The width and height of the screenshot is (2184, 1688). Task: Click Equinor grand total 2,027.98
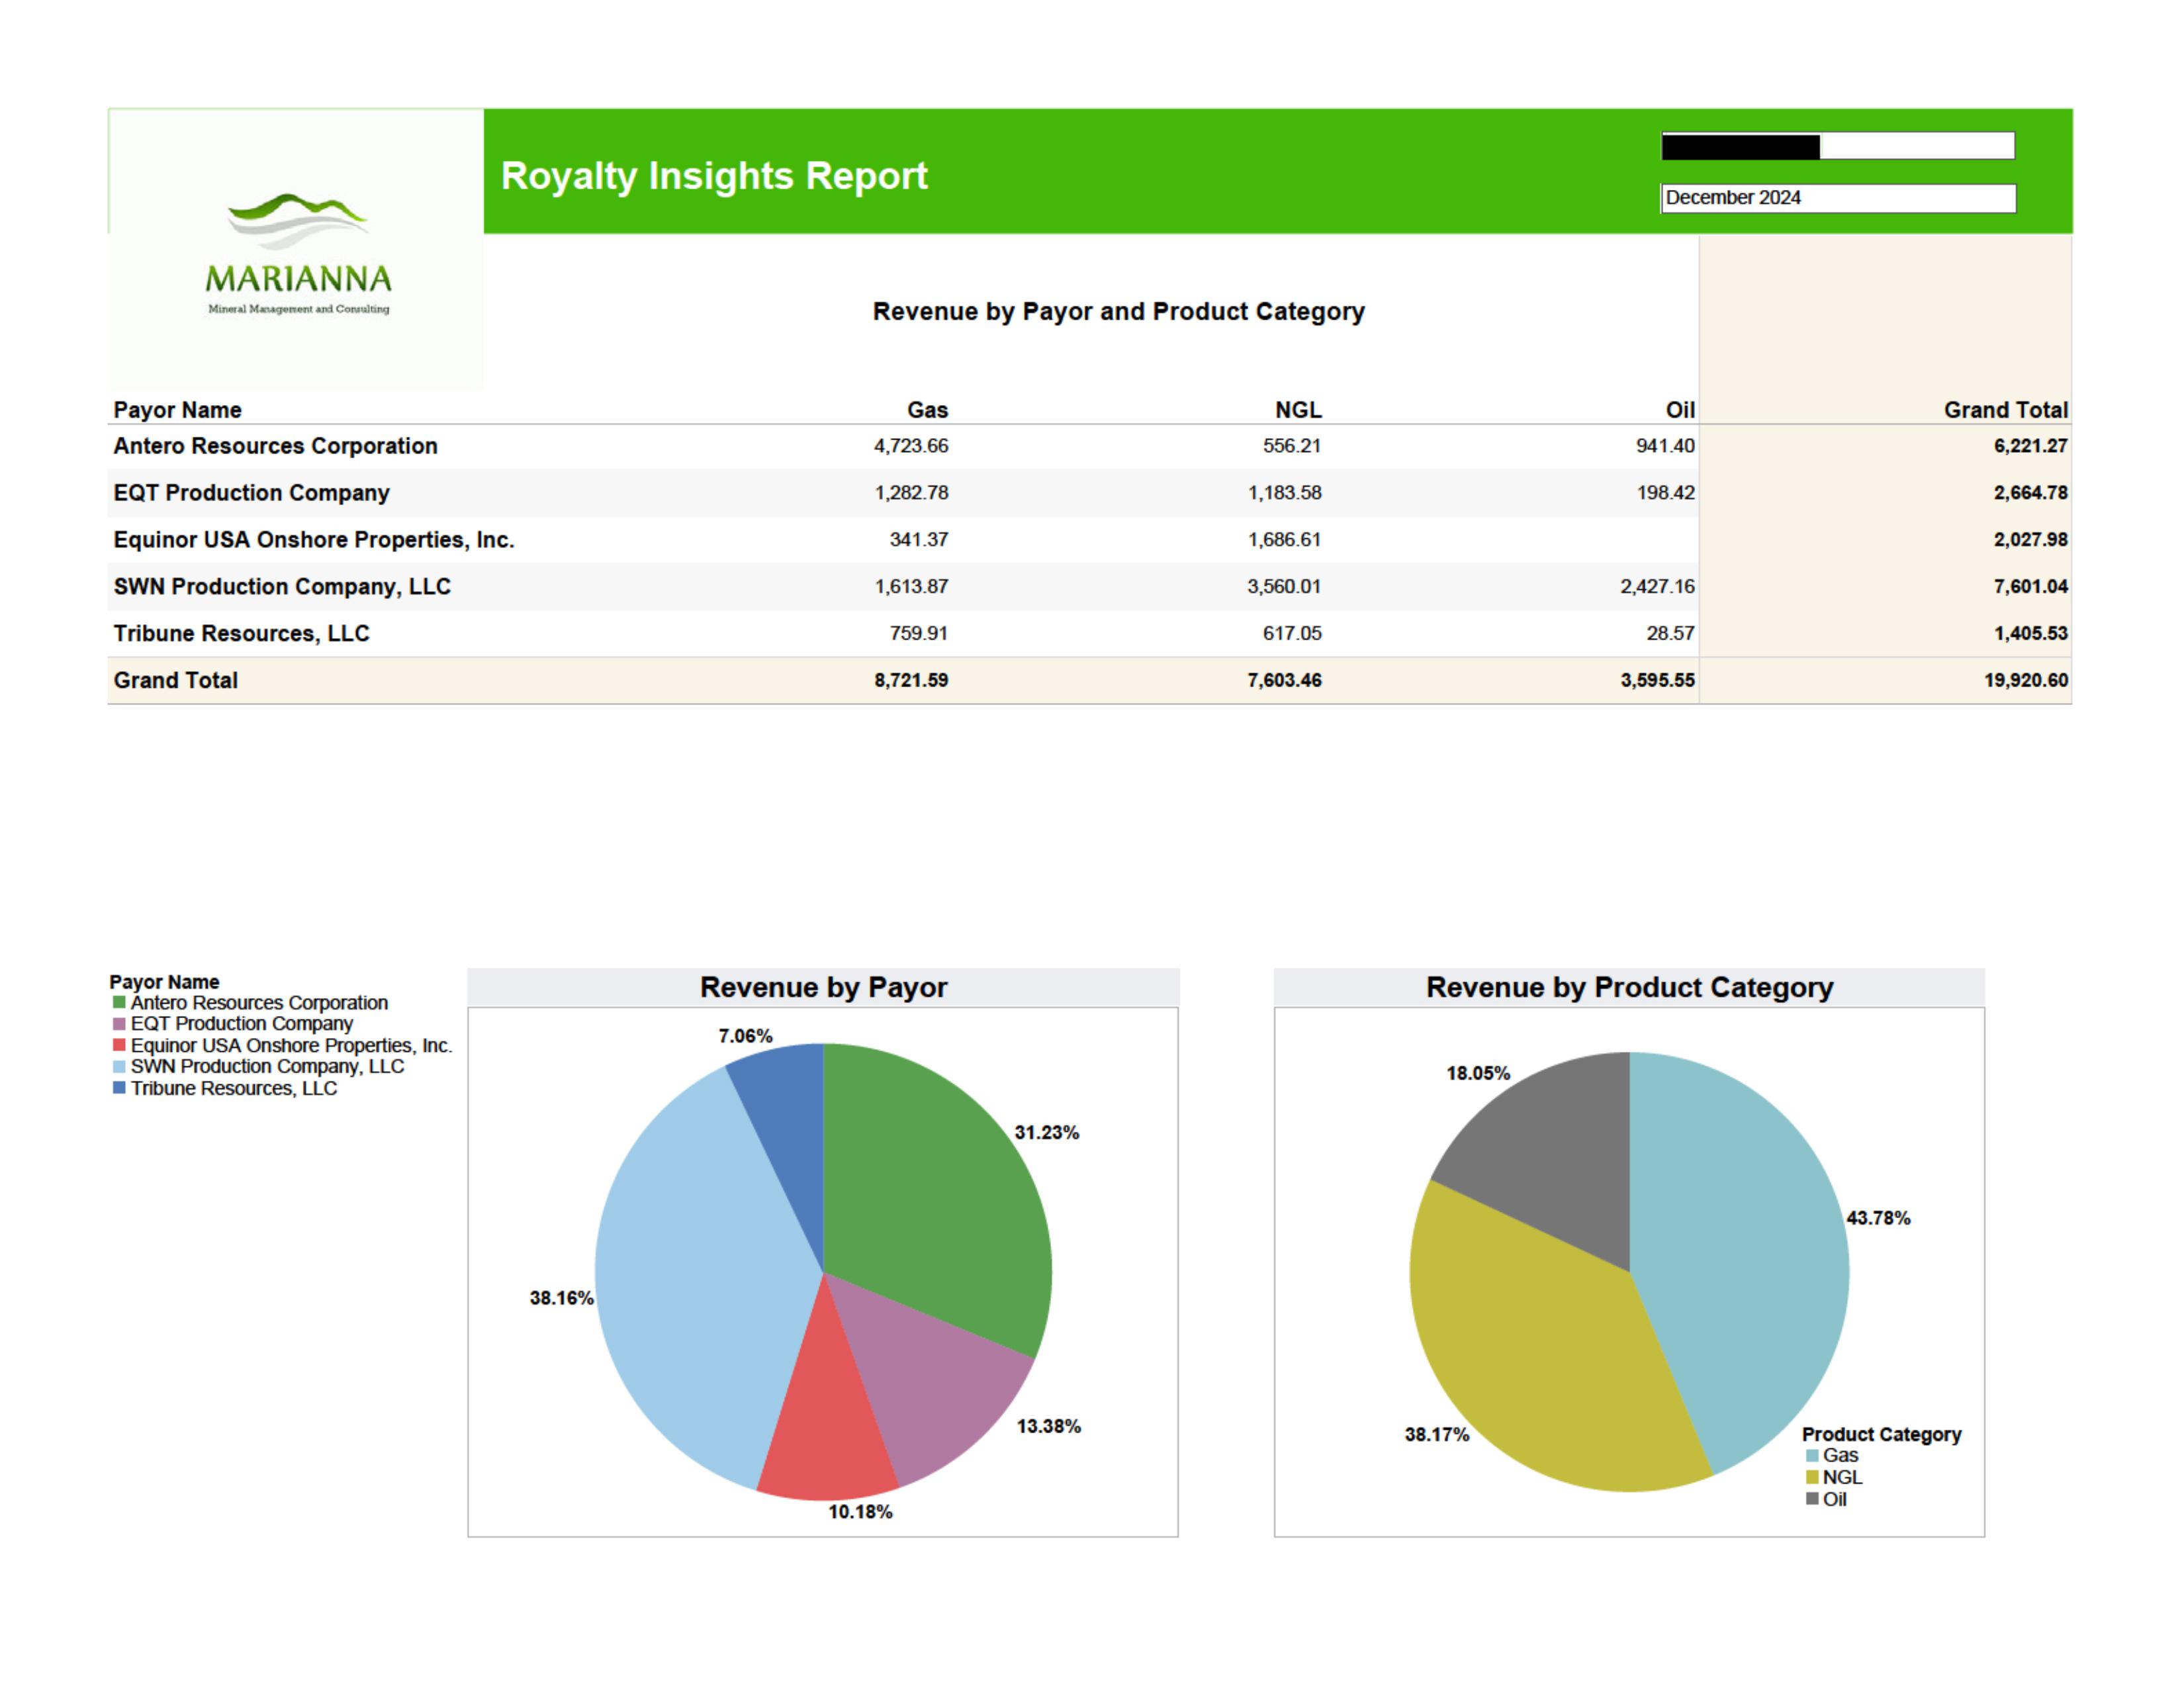tap(2030, 540)
